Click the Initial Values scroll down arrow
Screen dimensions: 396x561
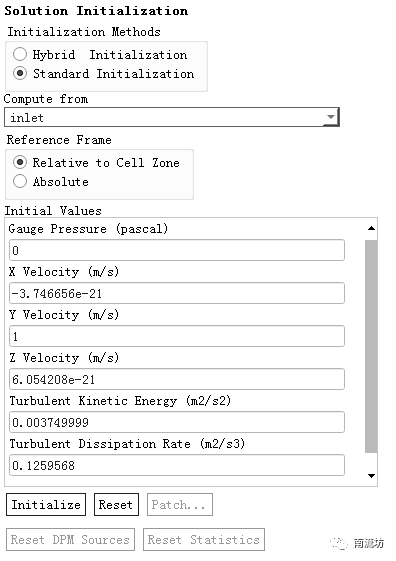[x=371, y=475]
